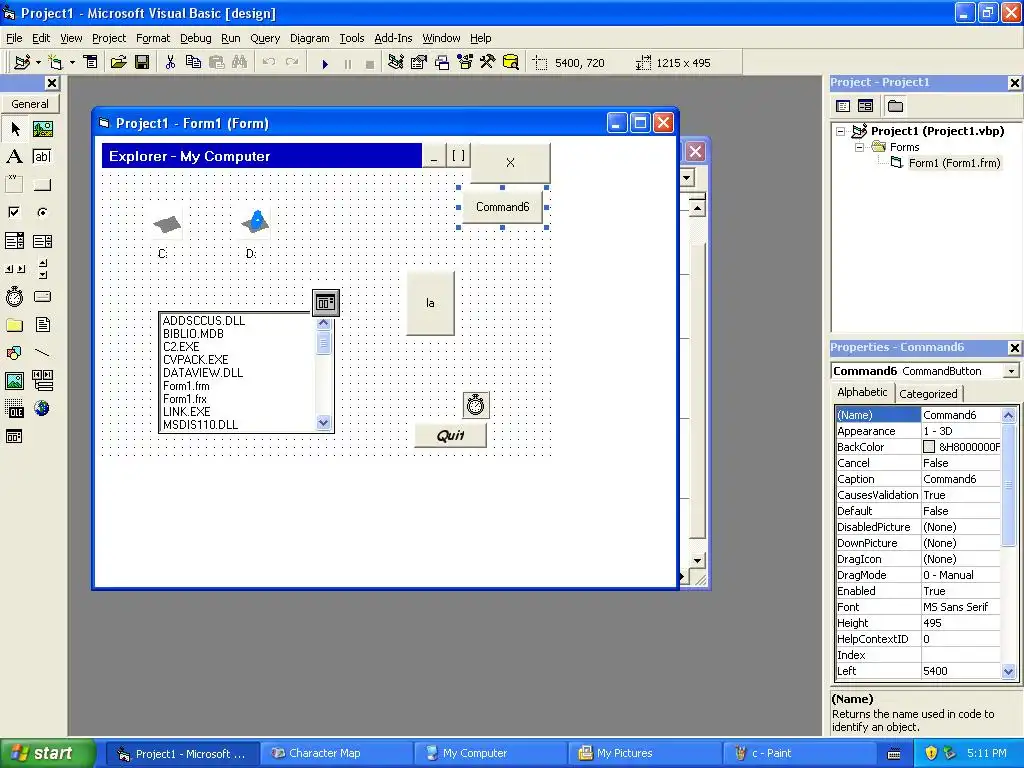Click the 'la' button on form
The height and width of the screenshot is (768, 1024).
(x=430, y=303)
